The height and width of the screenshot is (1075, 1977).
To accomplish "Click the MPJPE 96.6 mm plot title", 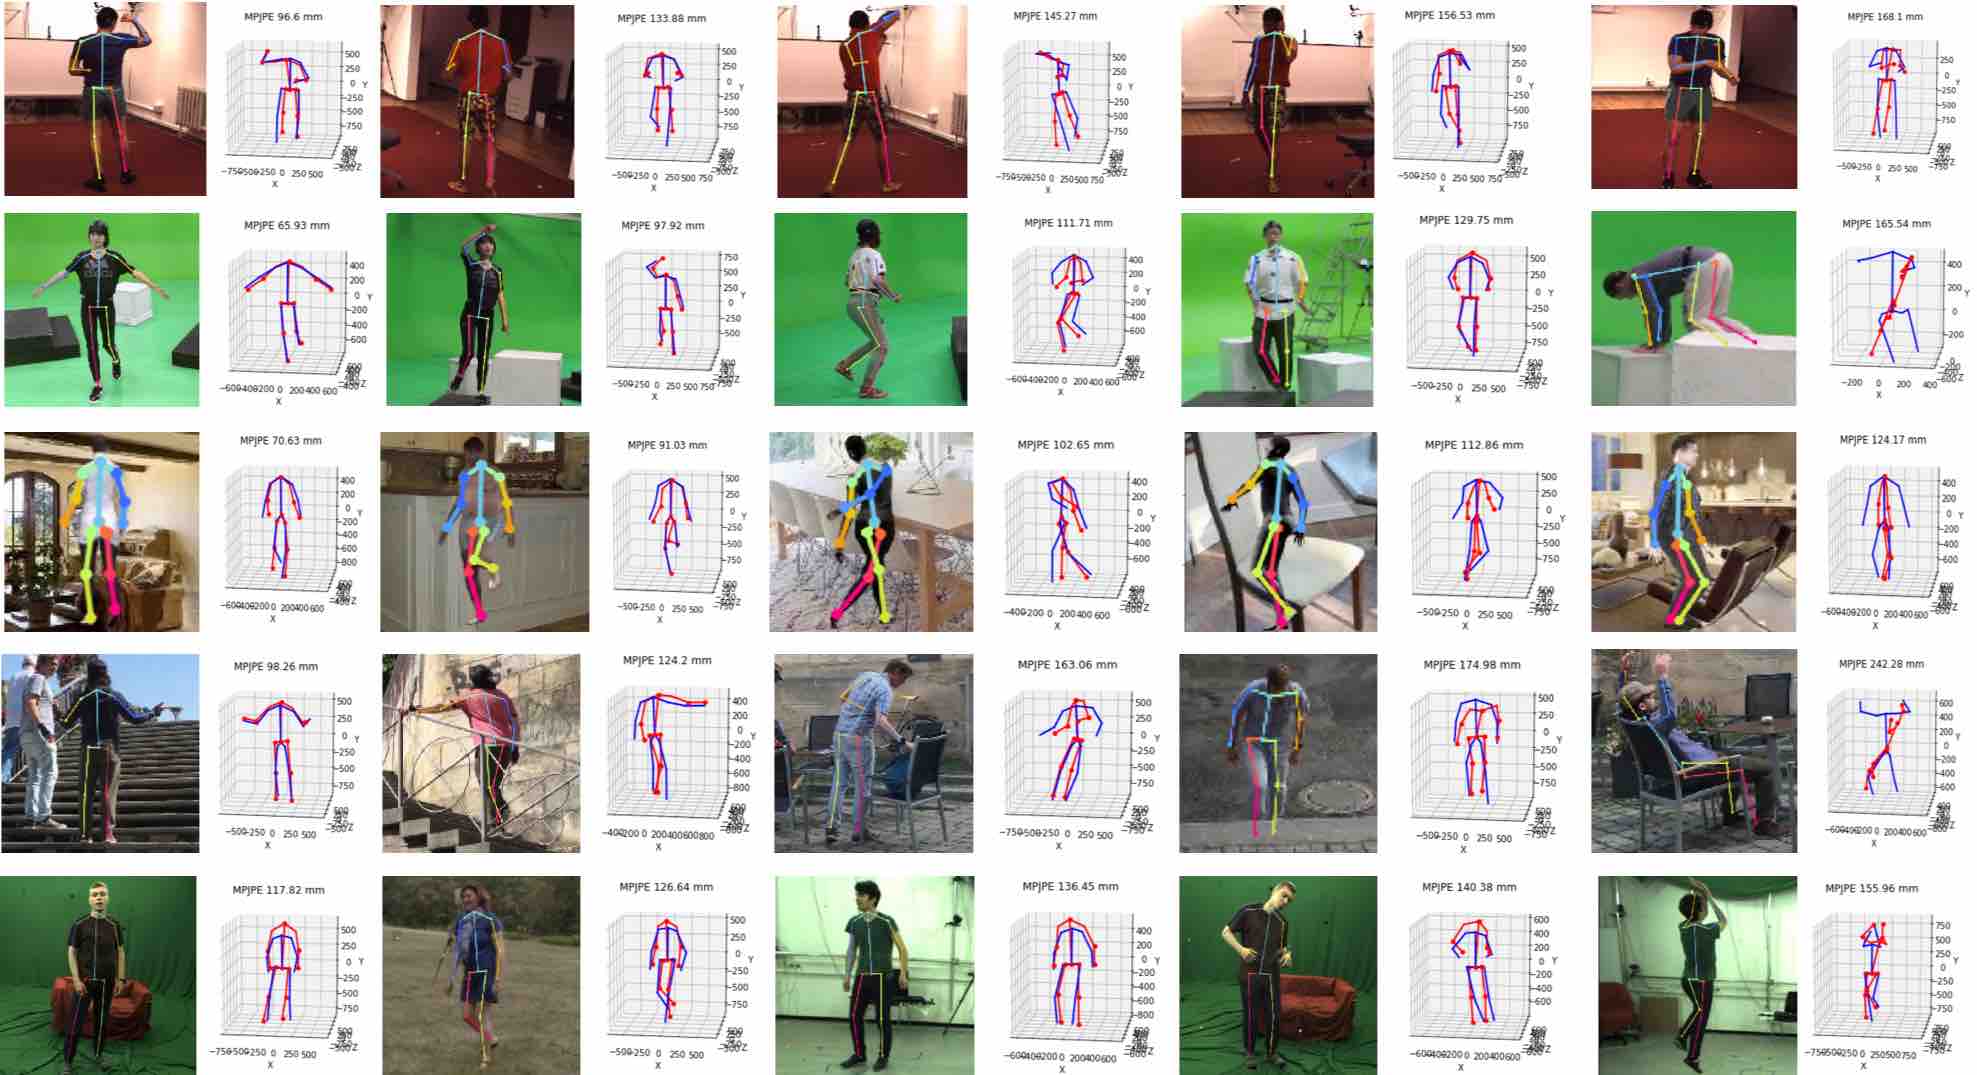I will coord(283,17).
